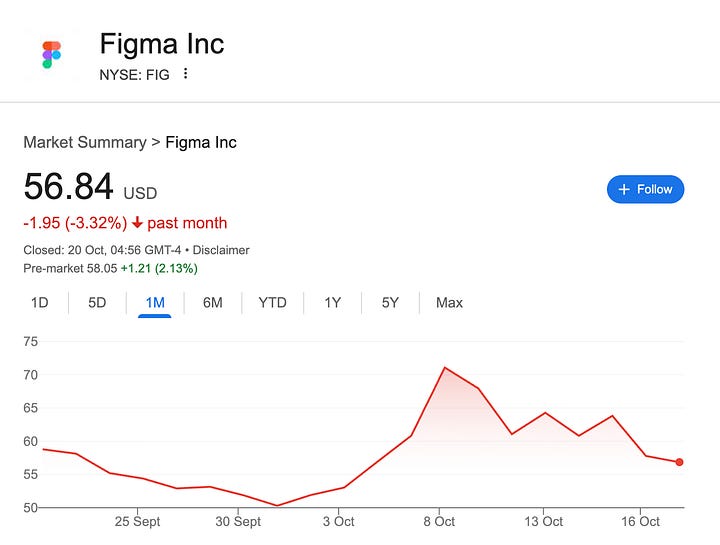Click the red endpoint dot on chart
The width and height of the screenshot is (720, 545).
coord(679,462)
